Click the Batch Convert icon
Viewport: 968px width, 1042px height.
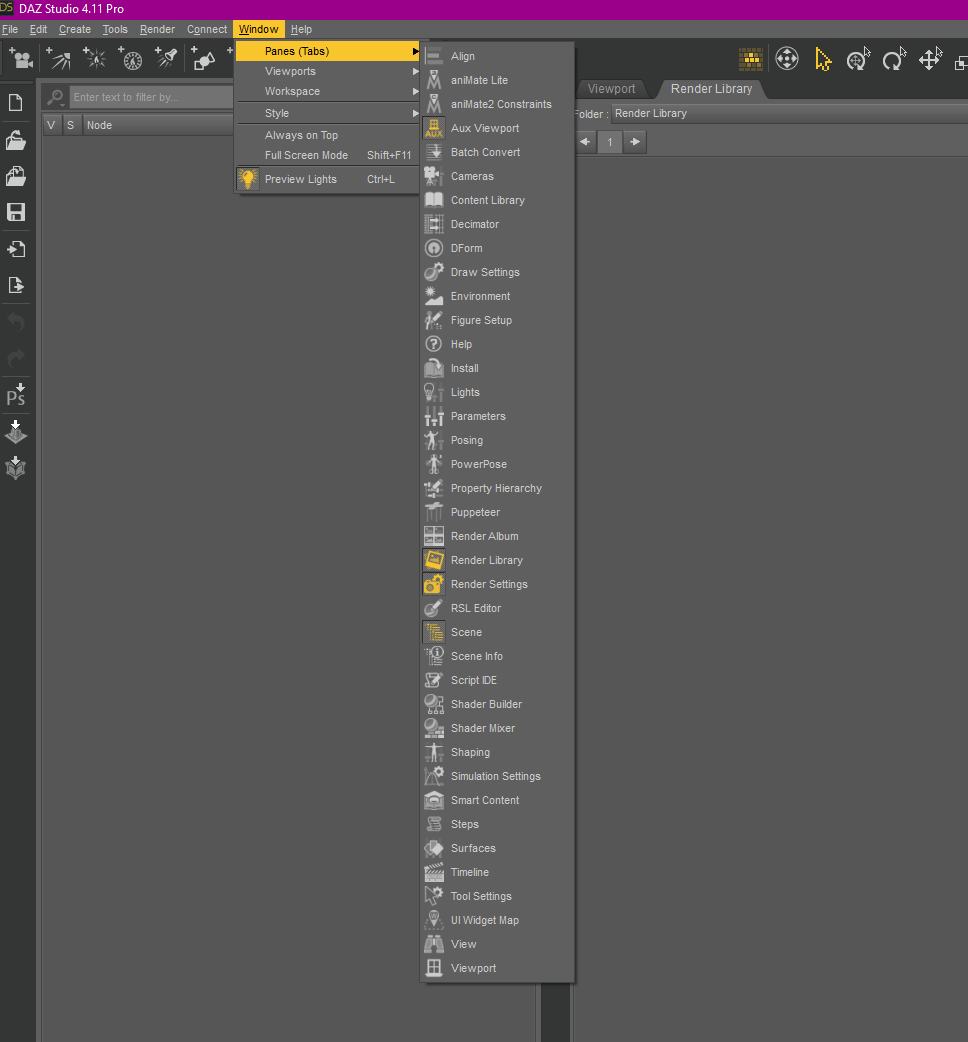pos(434,152)
